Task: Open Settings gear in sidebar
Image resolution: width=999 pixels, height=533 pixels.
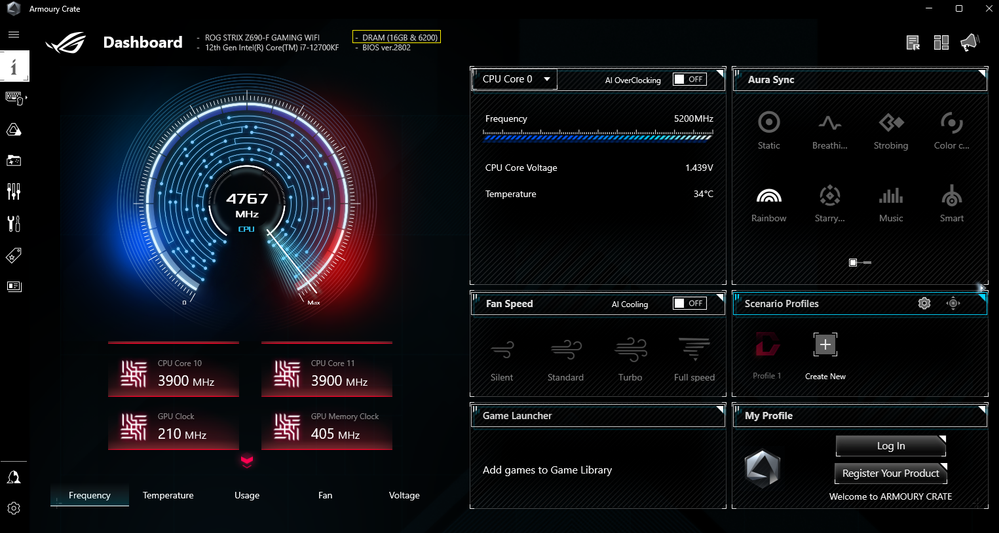Action: tap(14, 508)
